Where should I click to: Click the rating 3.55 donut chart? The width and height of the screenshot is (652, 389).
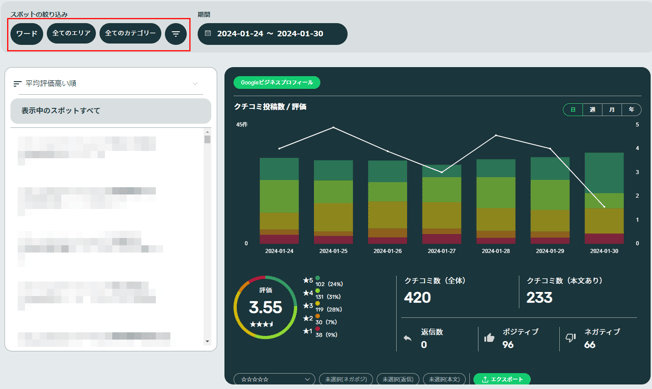point(265,307)
